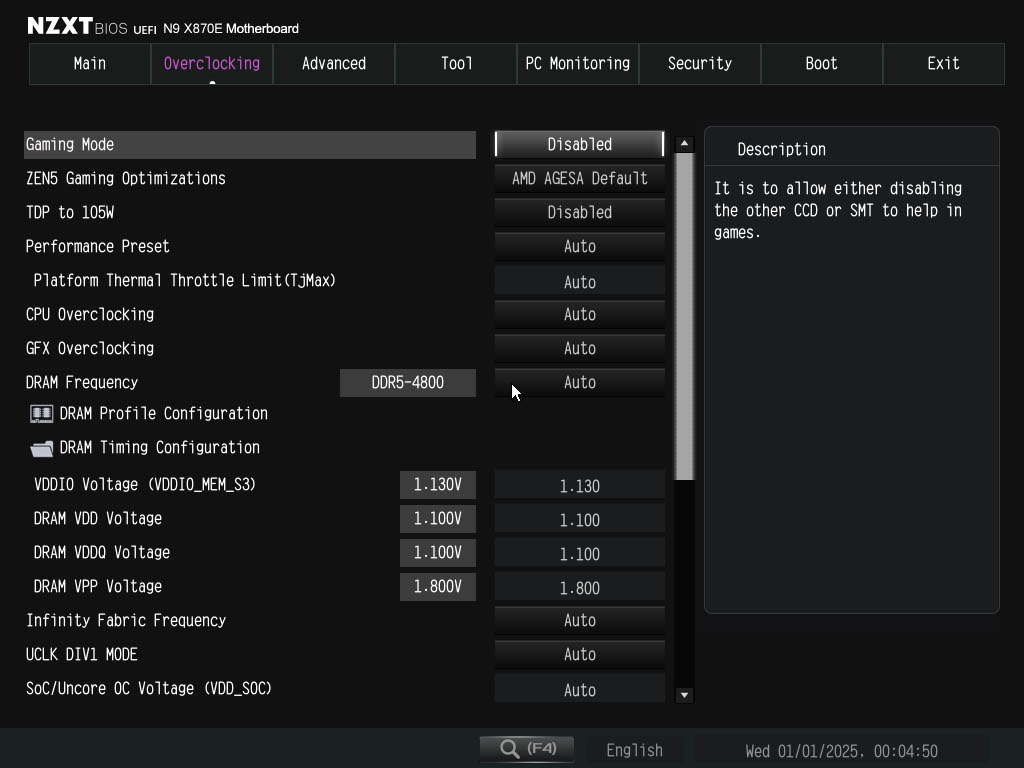The image size is (1024, 768).
Task: Open the Performance Preset Auto dropdown
Action: point(579,246)
